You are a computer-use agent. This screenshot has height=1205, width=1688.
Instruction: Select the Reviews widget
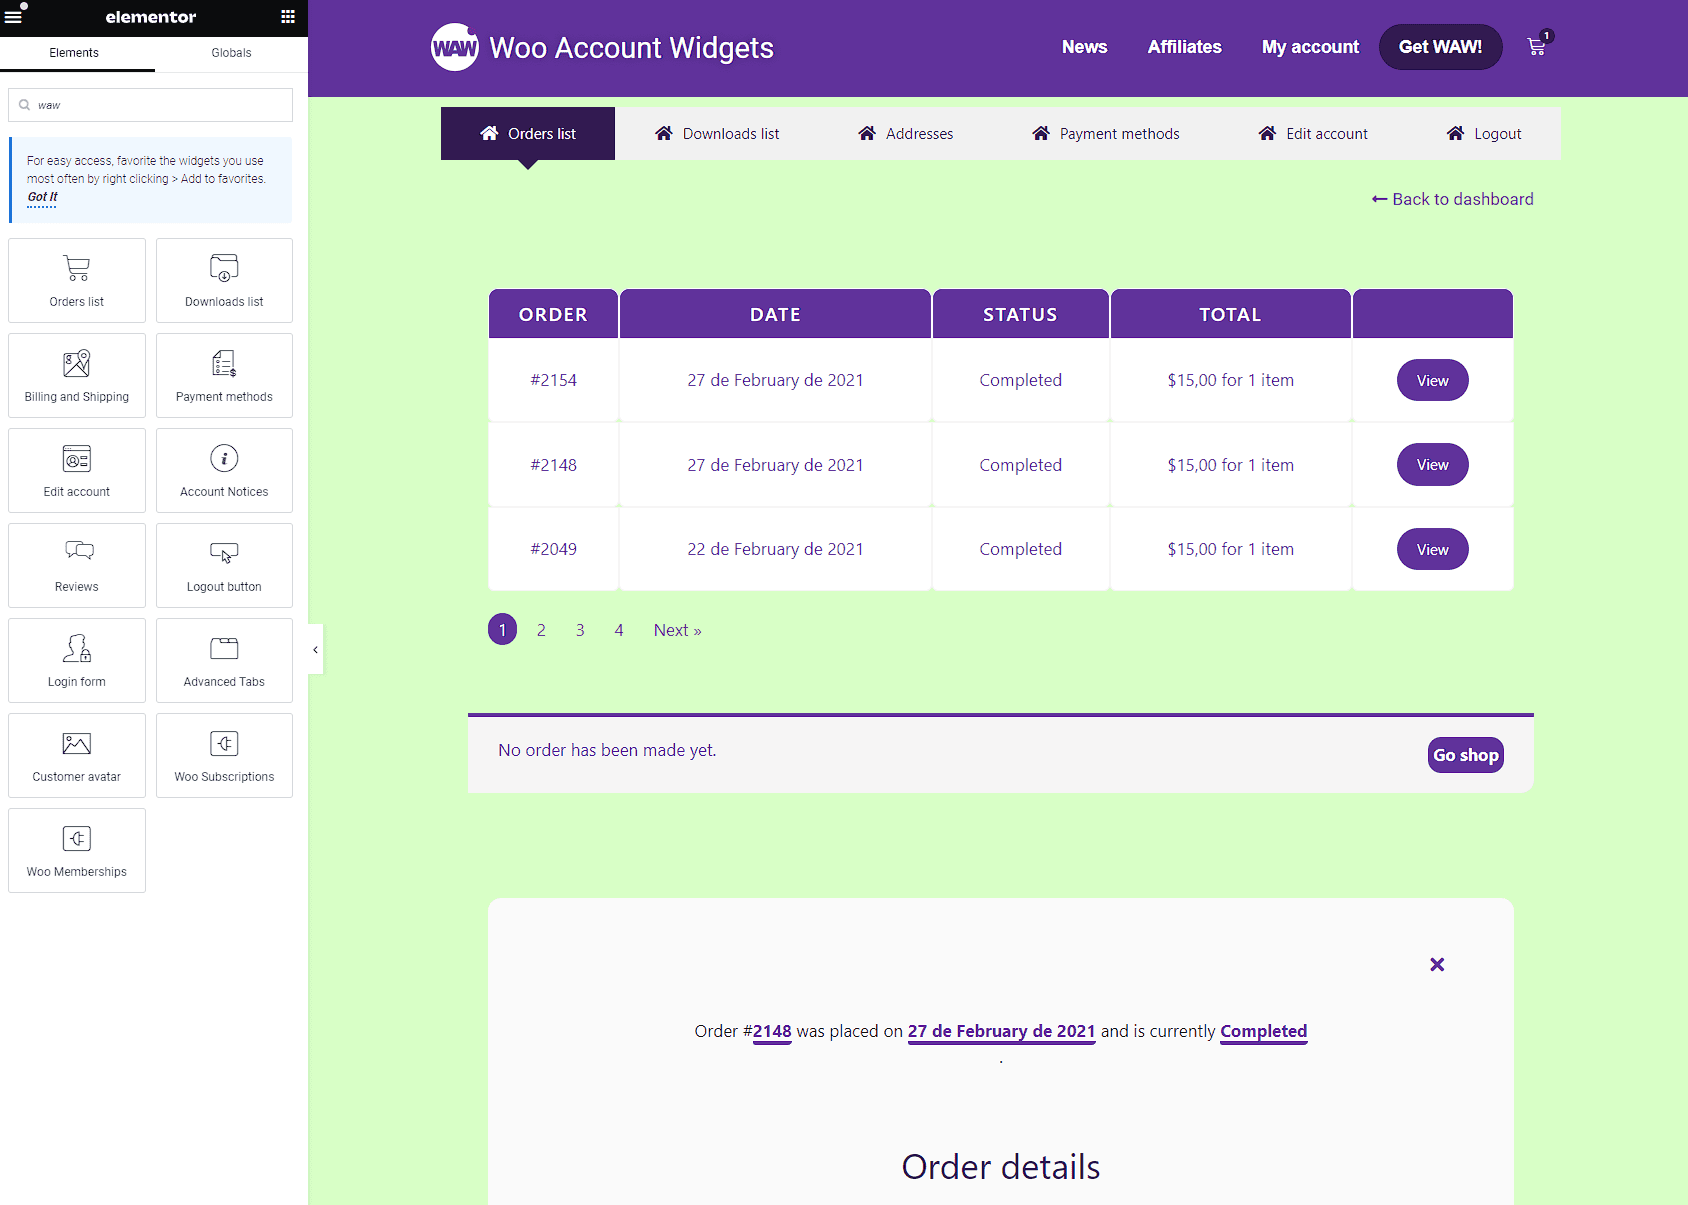click(77, 565)
